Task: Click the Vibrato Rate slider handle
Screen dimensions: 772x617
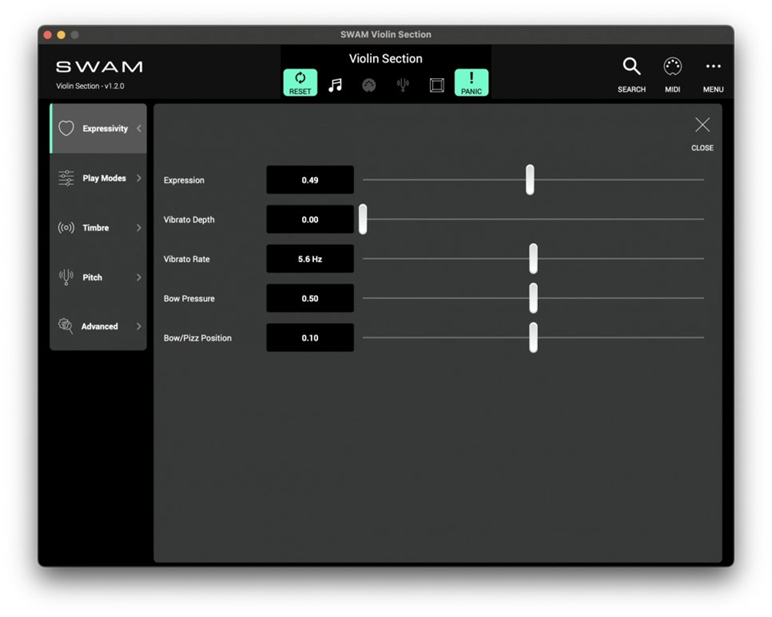Action: [x=533, y=259]
